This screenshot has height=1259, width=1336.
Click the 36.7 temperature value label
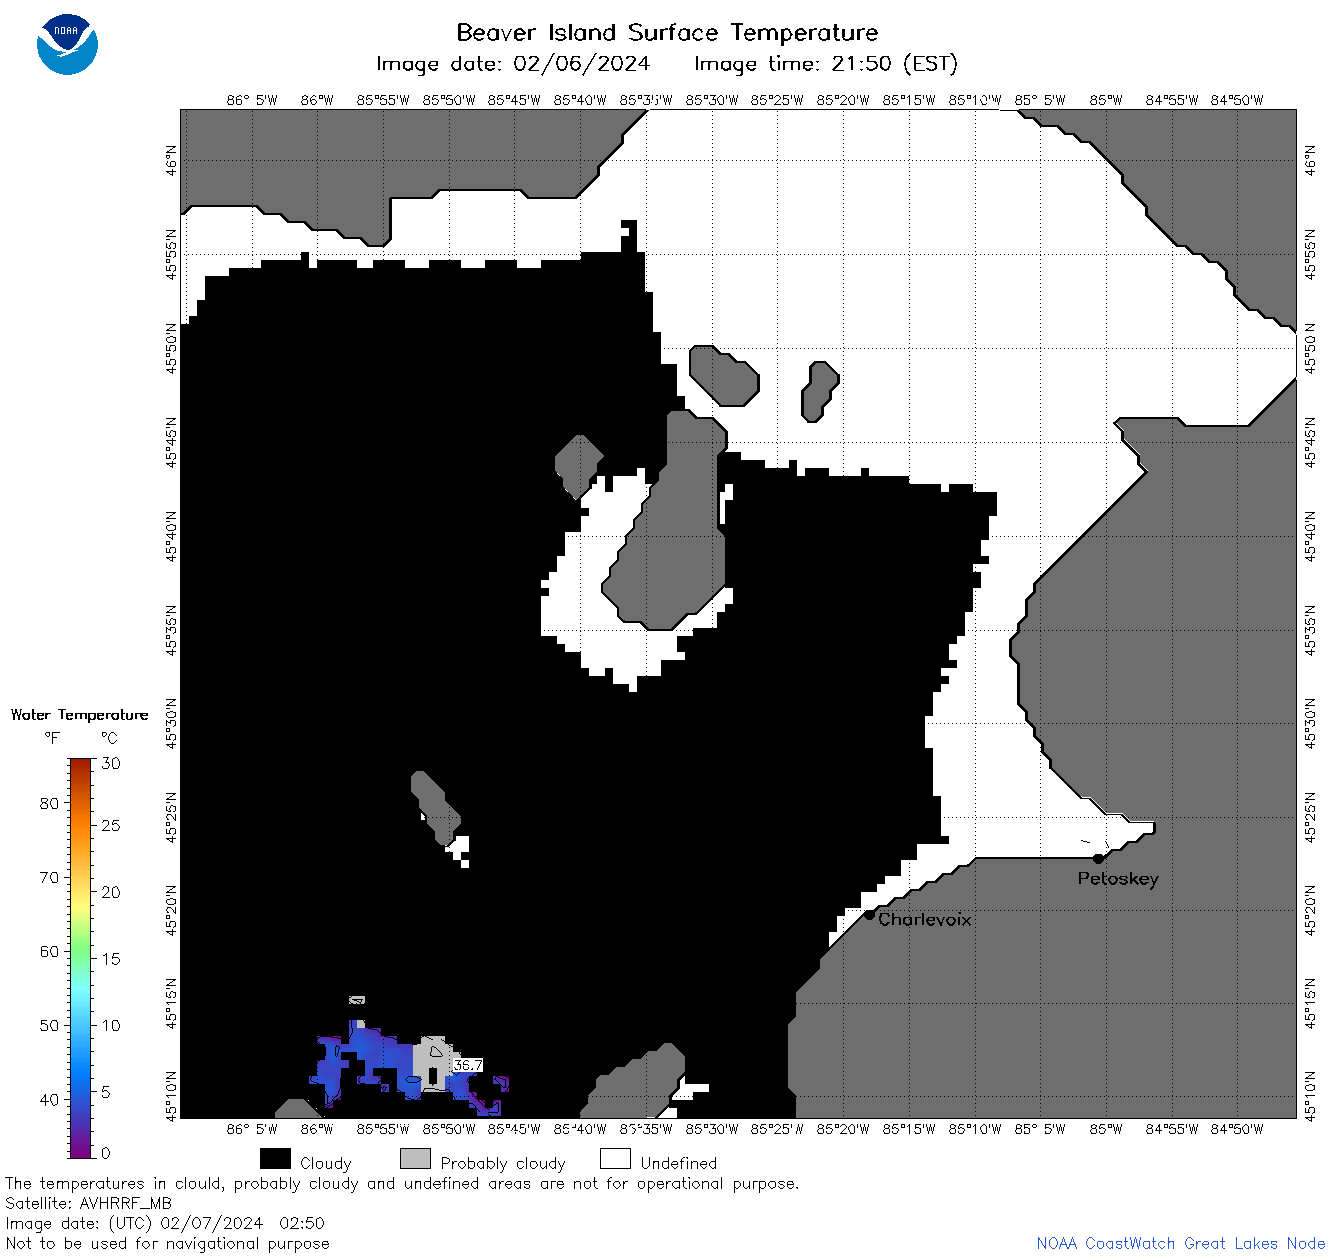(468, 1065)
